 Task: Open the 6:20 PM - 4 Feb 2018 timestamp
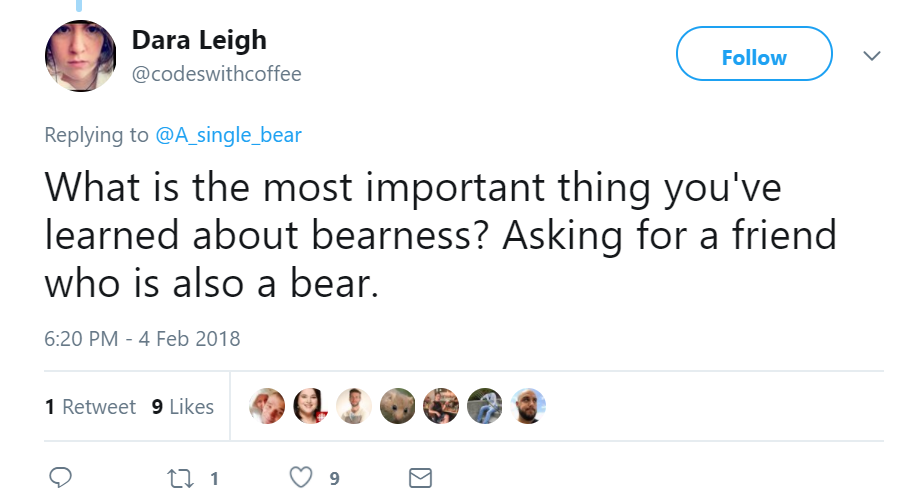click(142, 338)
